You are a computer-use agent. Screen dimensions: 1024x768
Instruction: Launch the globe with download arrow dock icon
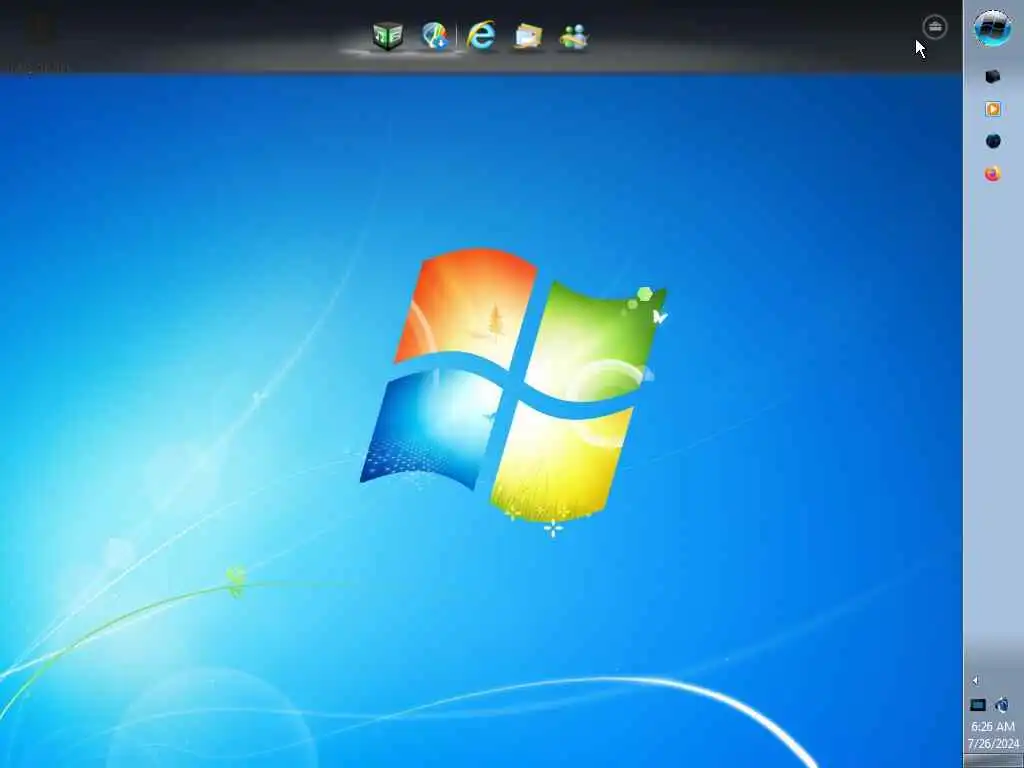pos(435,36)
